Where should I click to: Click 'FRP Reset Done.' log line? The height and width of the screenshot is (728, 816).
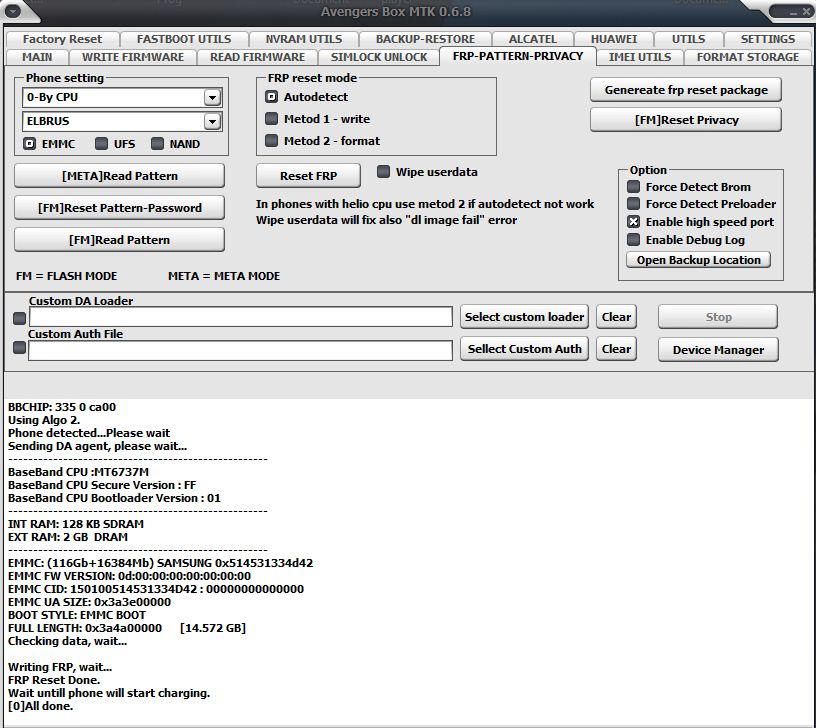[54, 680]
